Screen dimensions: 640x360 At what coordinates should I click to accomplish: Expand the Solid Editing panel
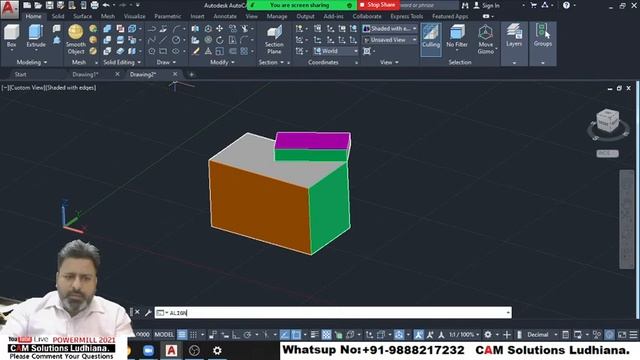[x=122, y=62]
